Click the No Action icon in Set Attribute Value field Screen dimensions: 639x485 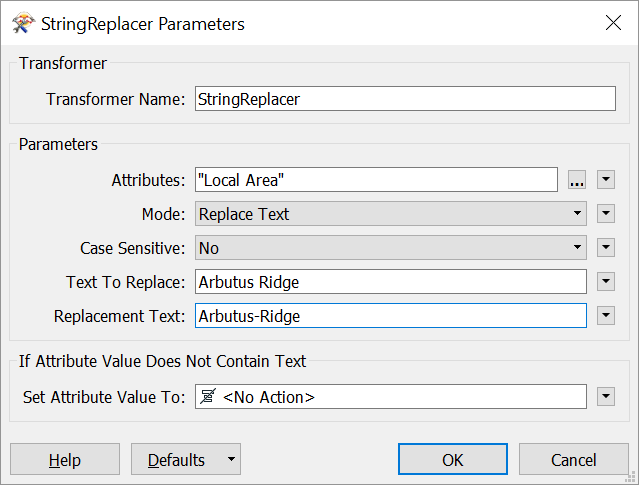pos(207,397)
